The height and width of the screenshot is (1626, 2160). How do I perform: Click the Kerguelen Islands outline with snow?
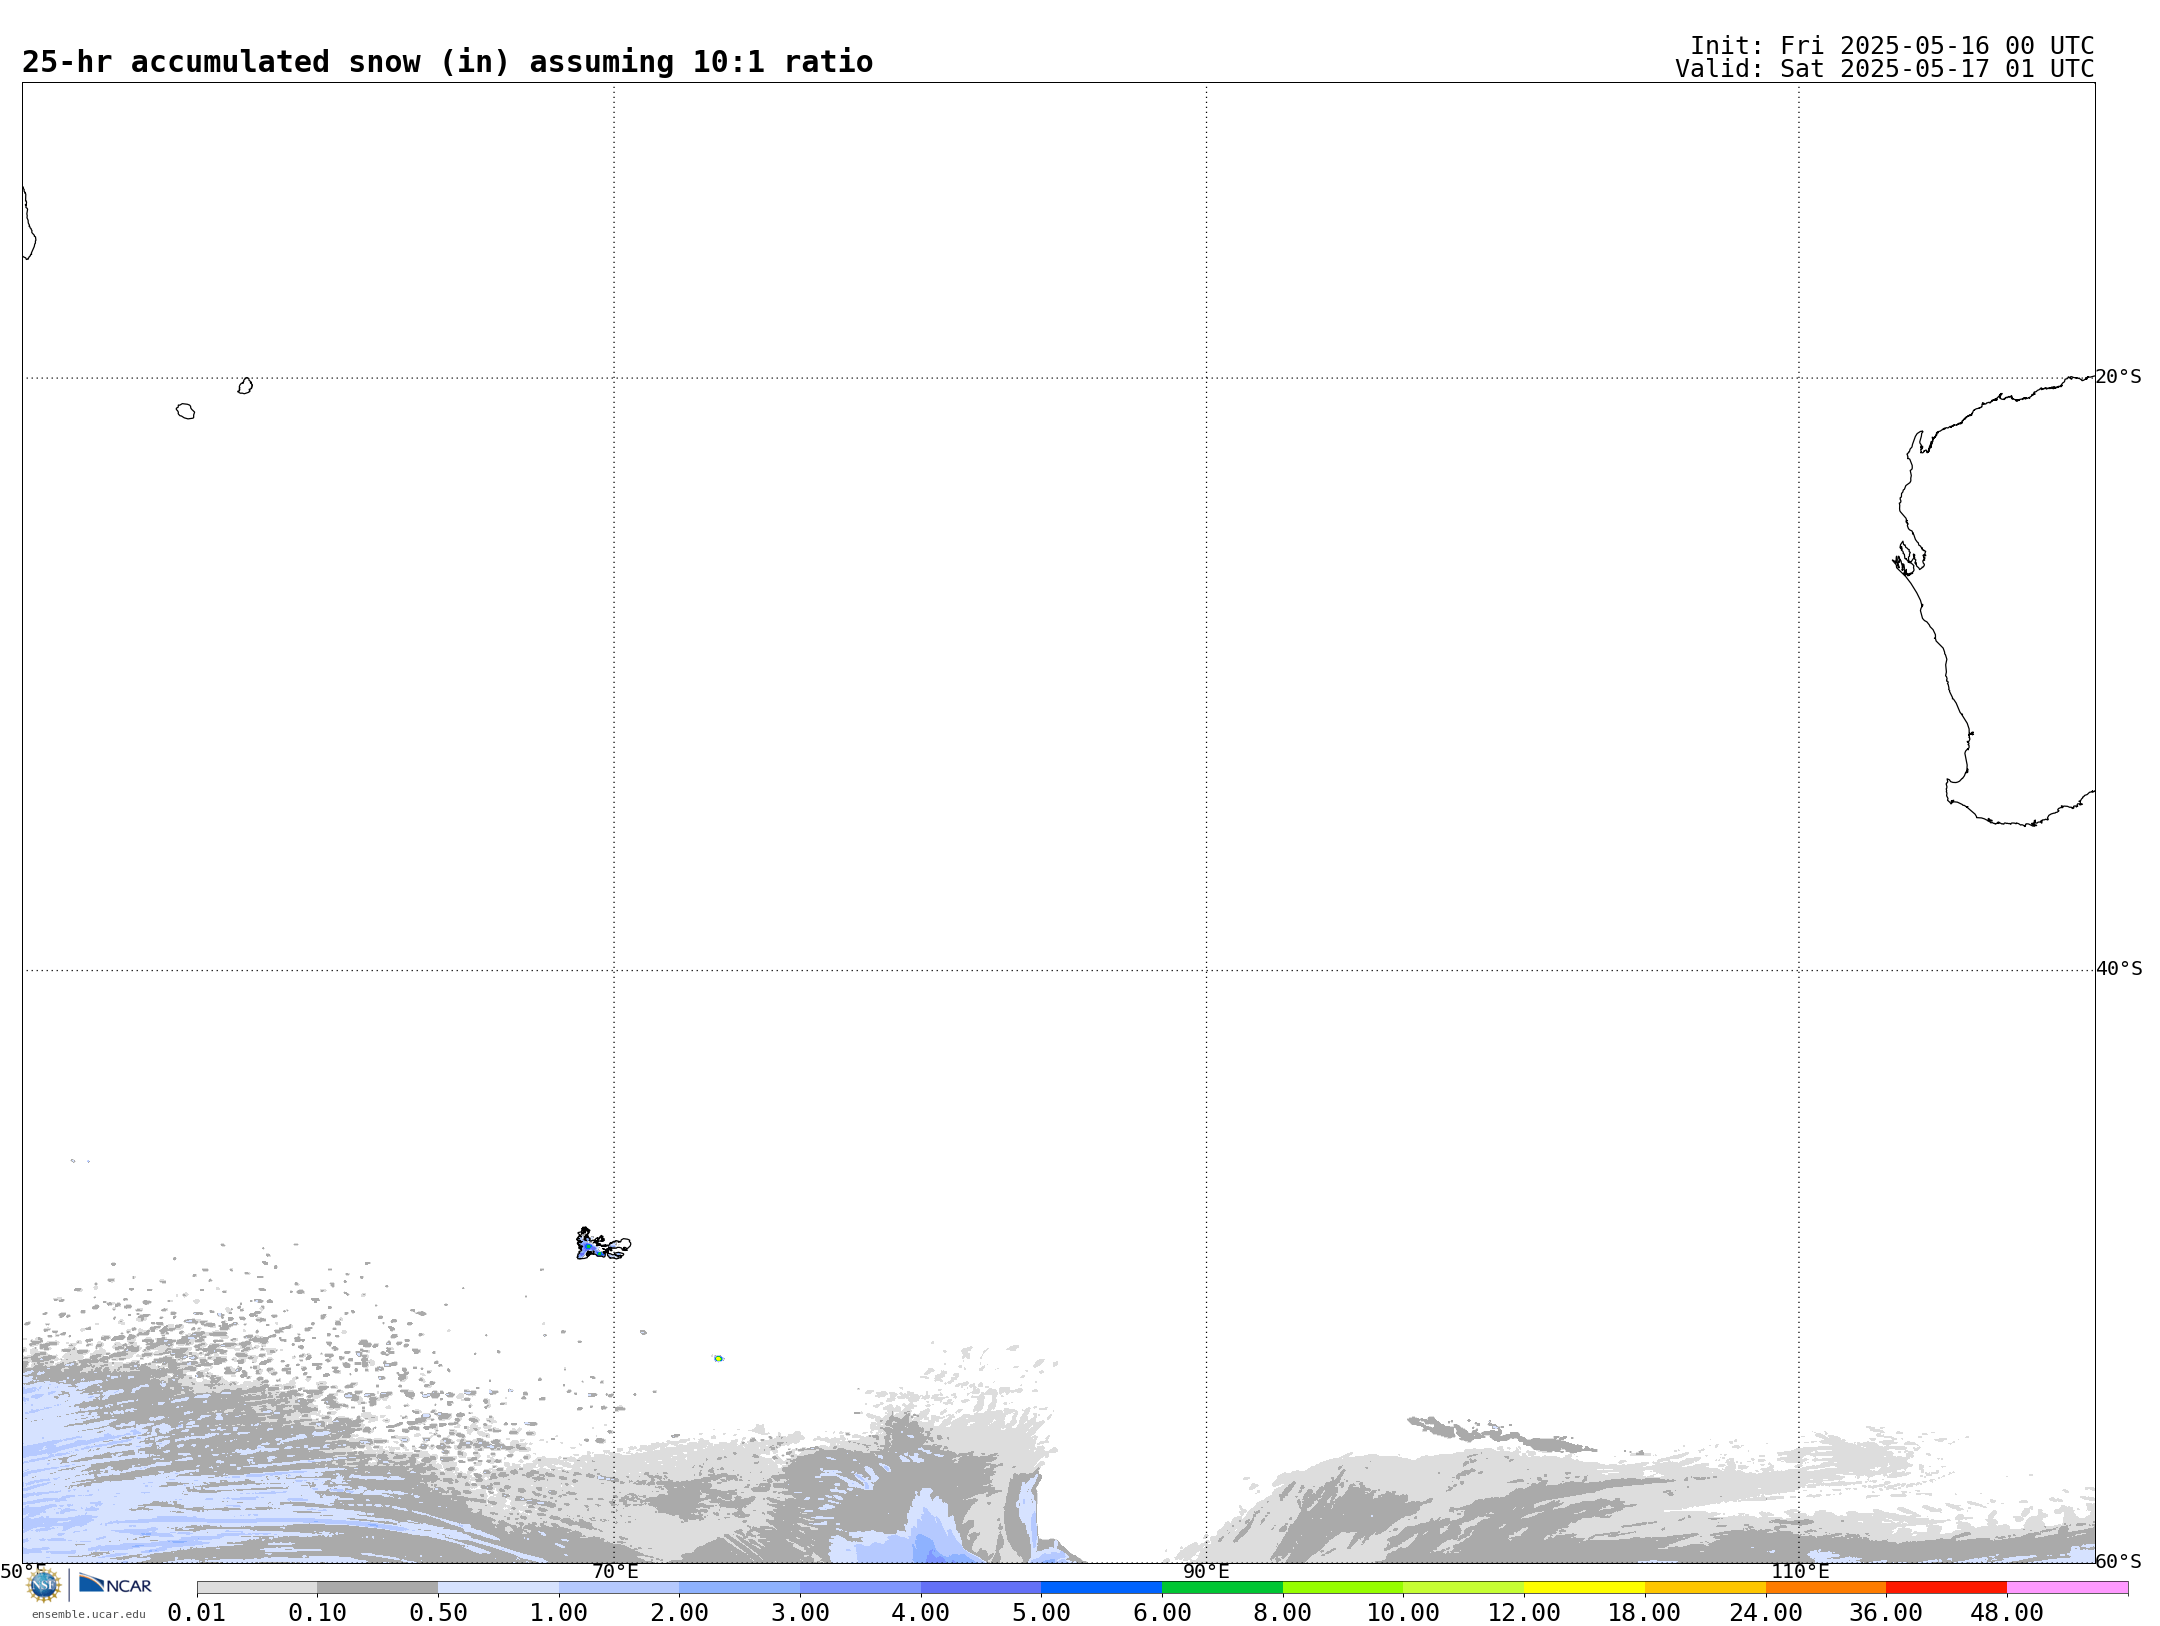[x=603, y=1244]
